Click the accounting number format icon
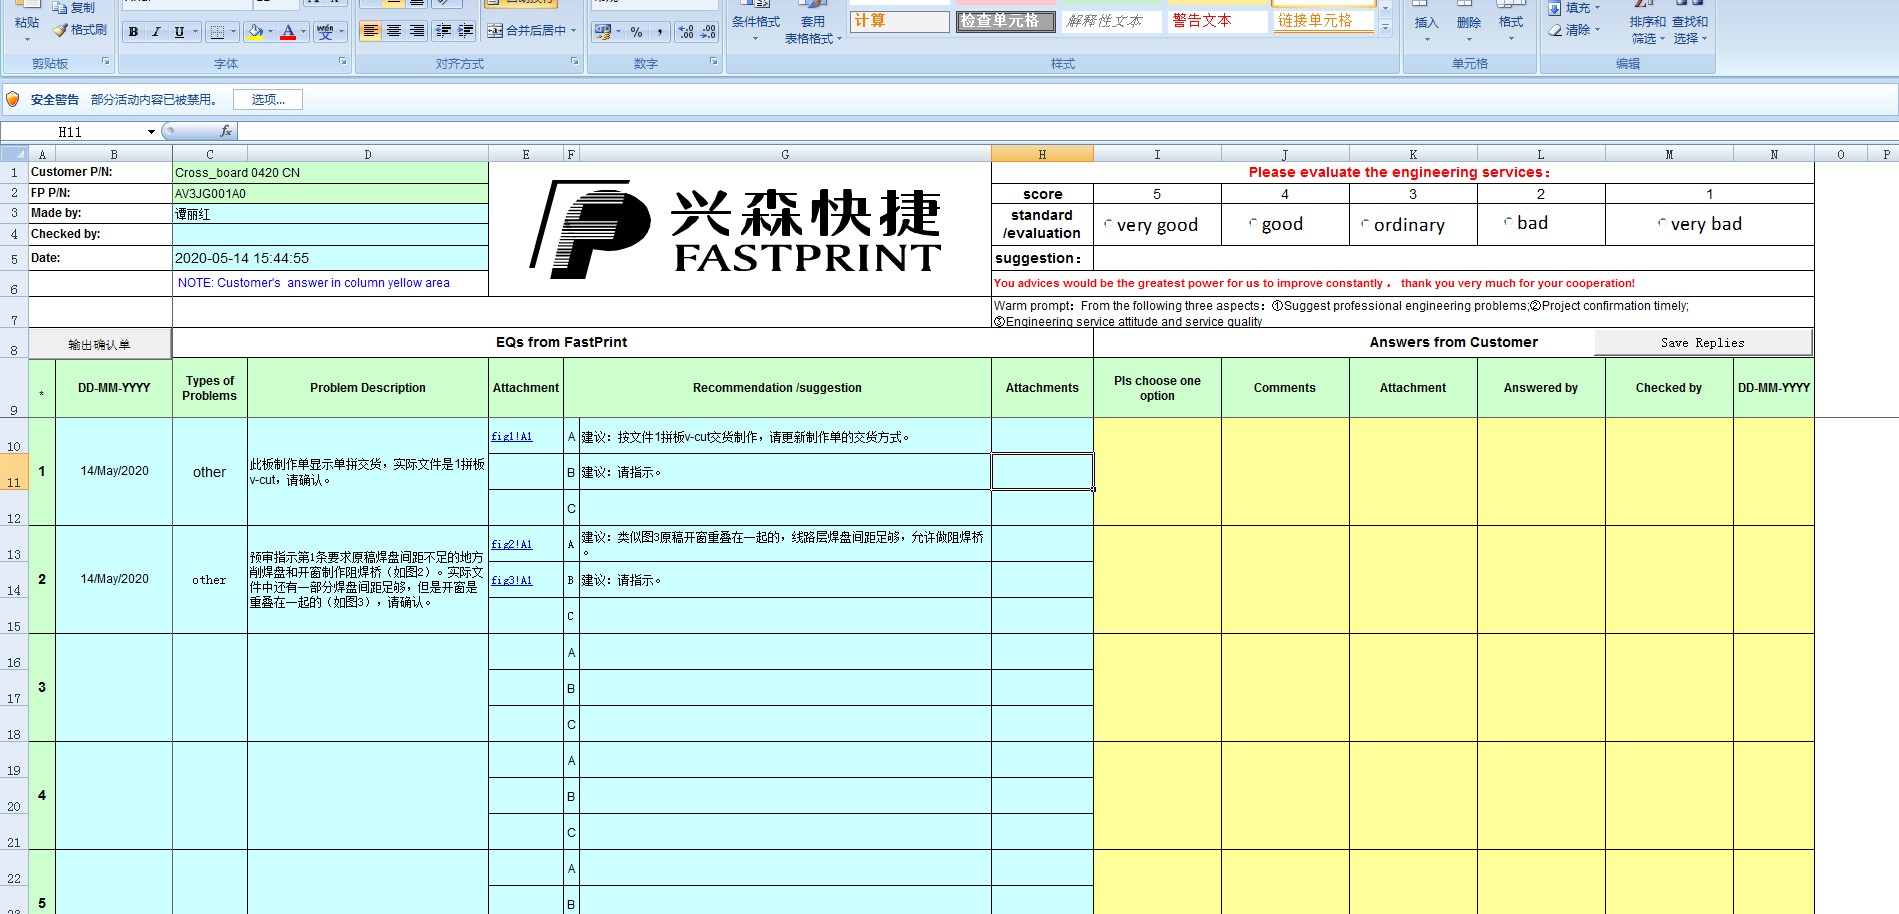The height and width of the screenshot is (914, 1899). point(602,32)
